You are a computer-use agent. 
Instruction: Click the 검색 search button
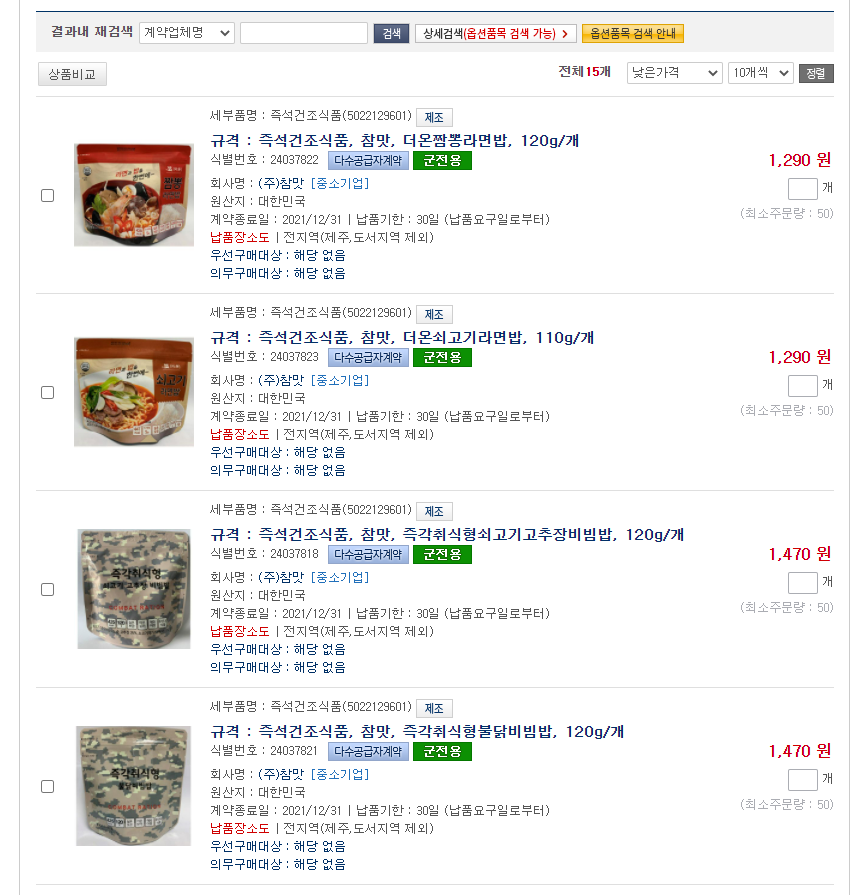(x=392, y=34)
